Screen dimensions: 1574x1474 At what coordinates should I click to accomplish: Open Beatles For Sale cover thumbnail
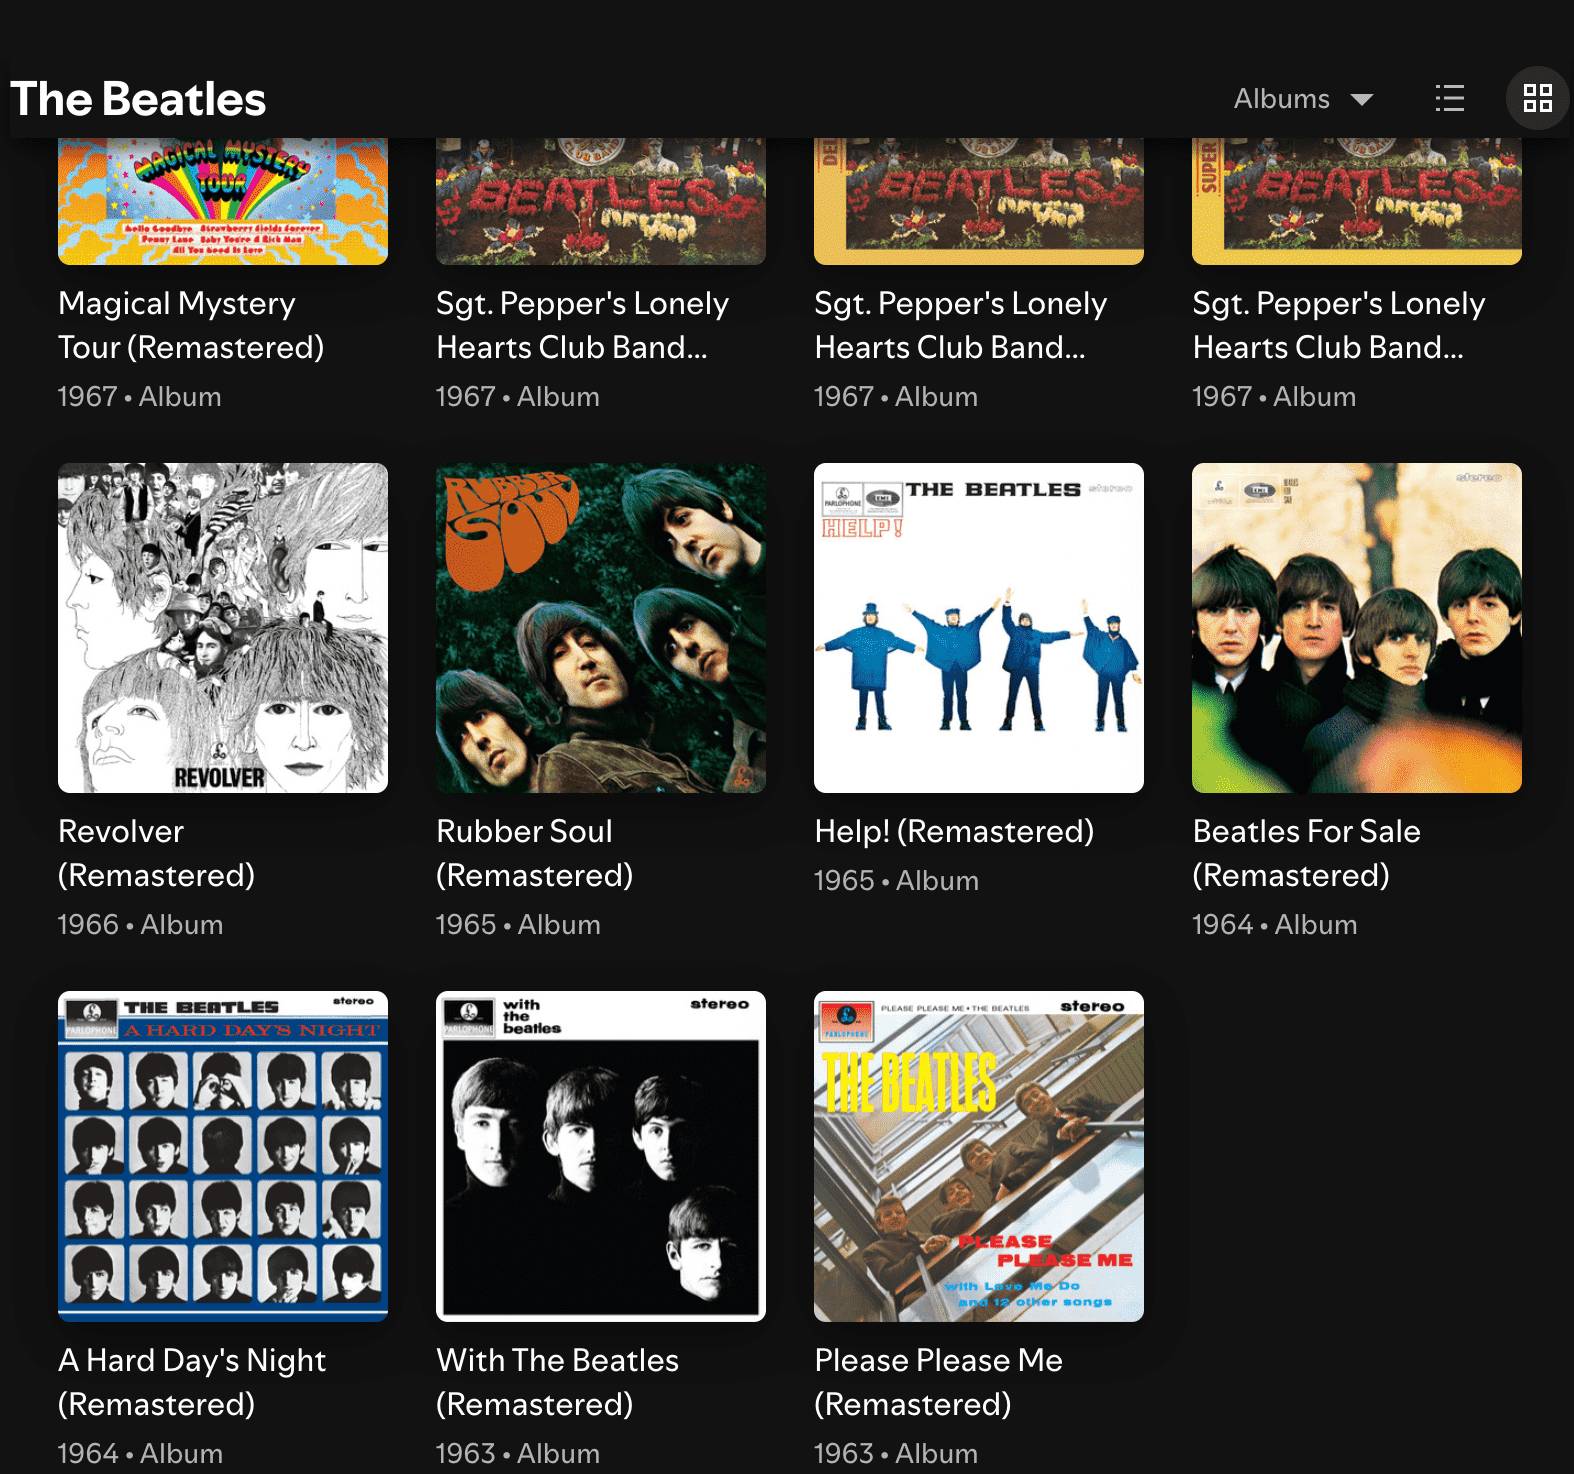coord(1357,628)
